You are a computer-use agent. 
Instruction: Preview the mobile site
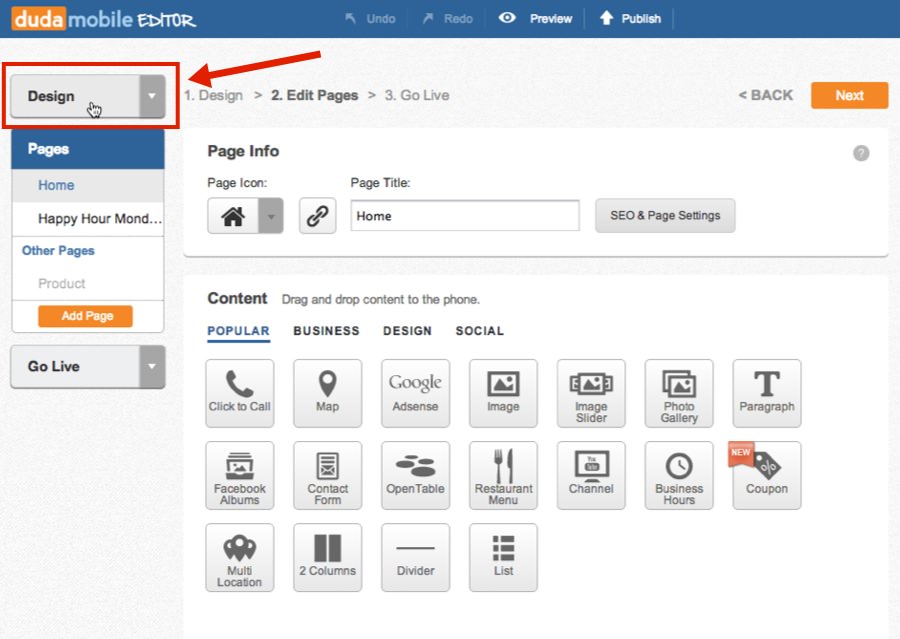tap(536, 19)
